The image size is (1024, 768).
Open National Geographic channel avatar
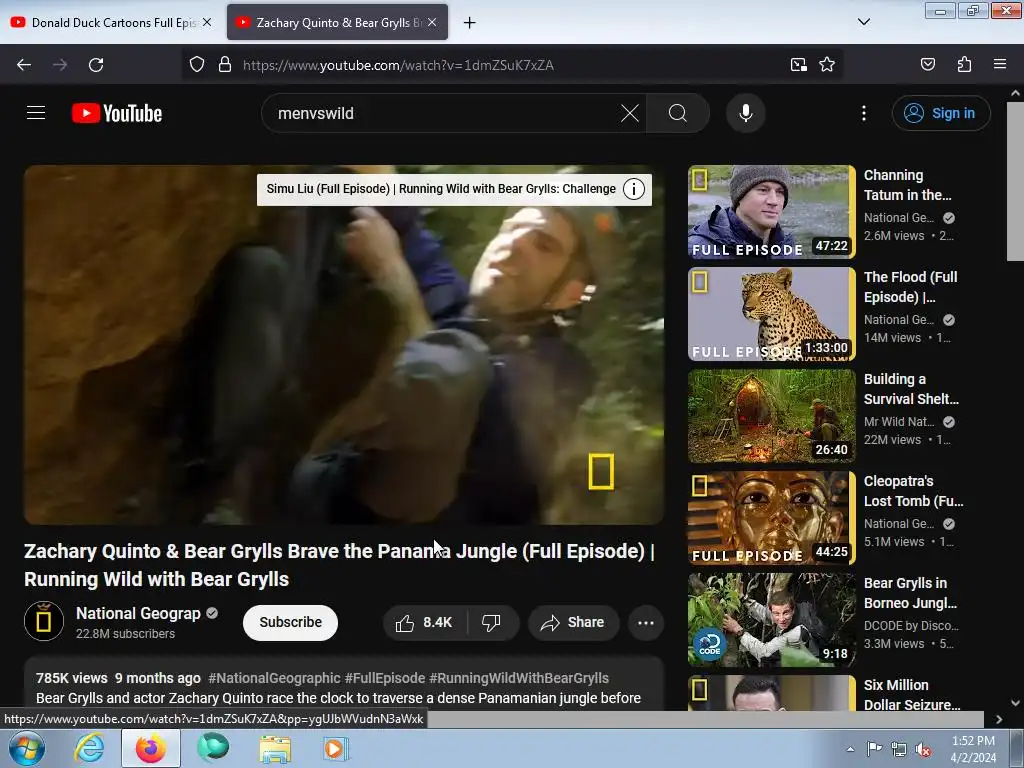(44, 621)
